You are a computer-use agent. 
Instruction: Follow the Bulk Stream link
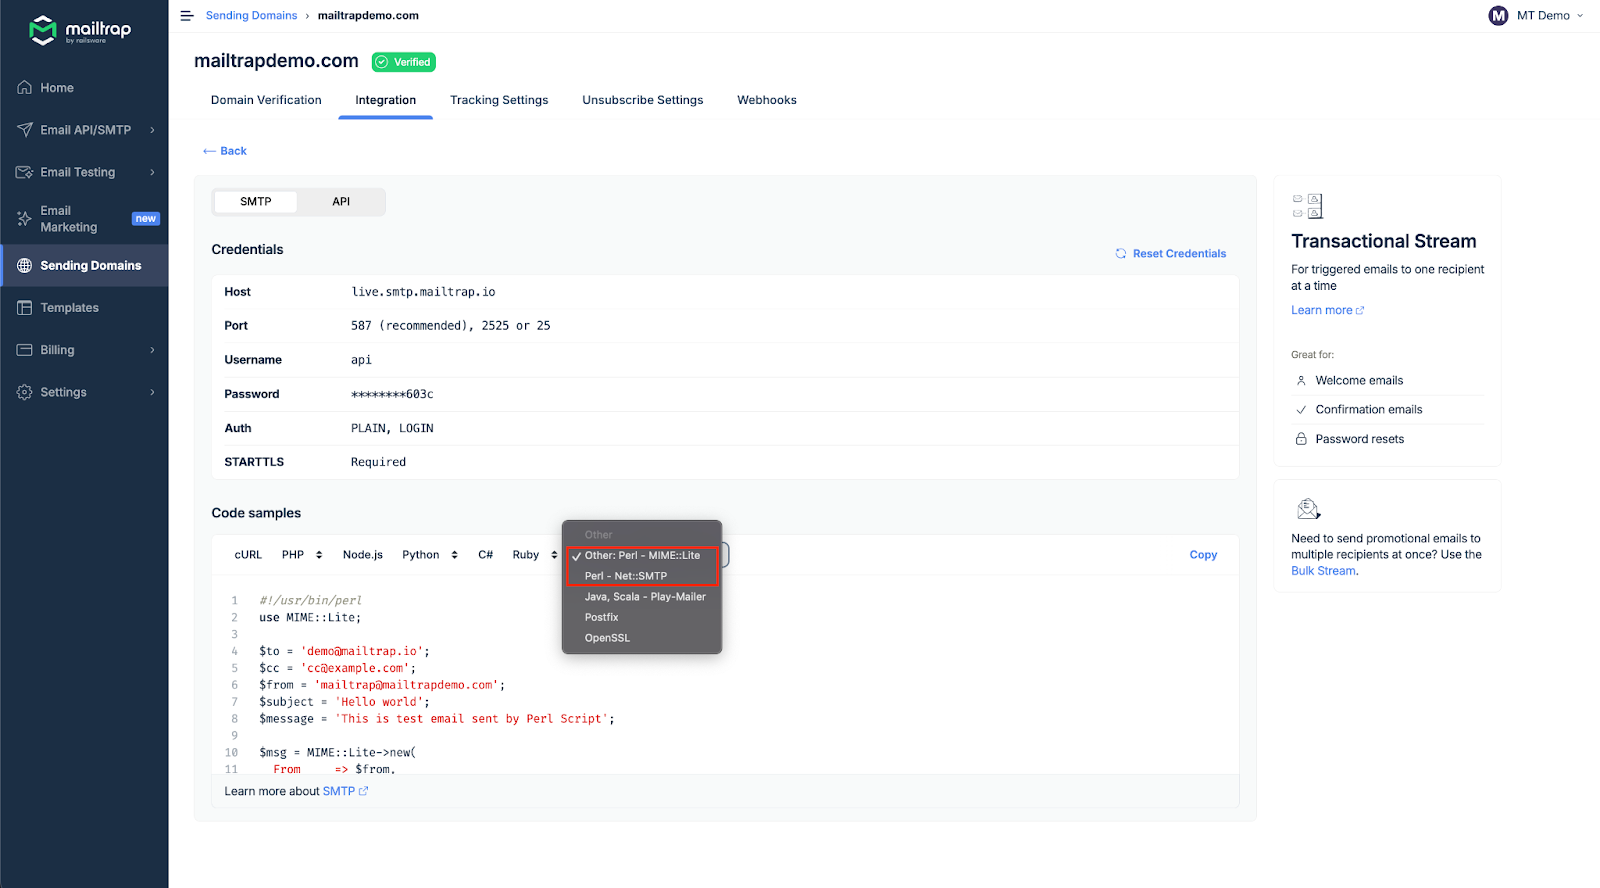point(1323,571)
